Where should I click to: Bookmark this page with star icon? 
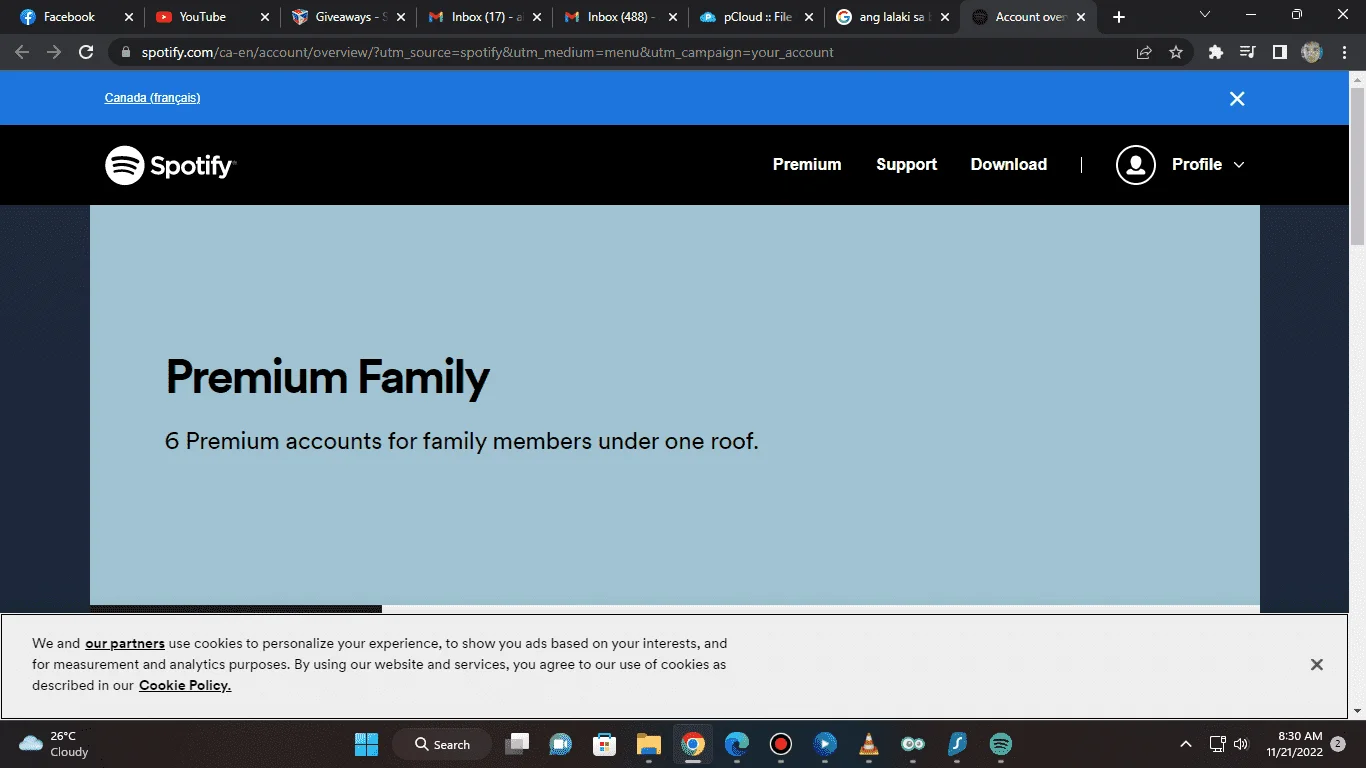(1176, 52)
